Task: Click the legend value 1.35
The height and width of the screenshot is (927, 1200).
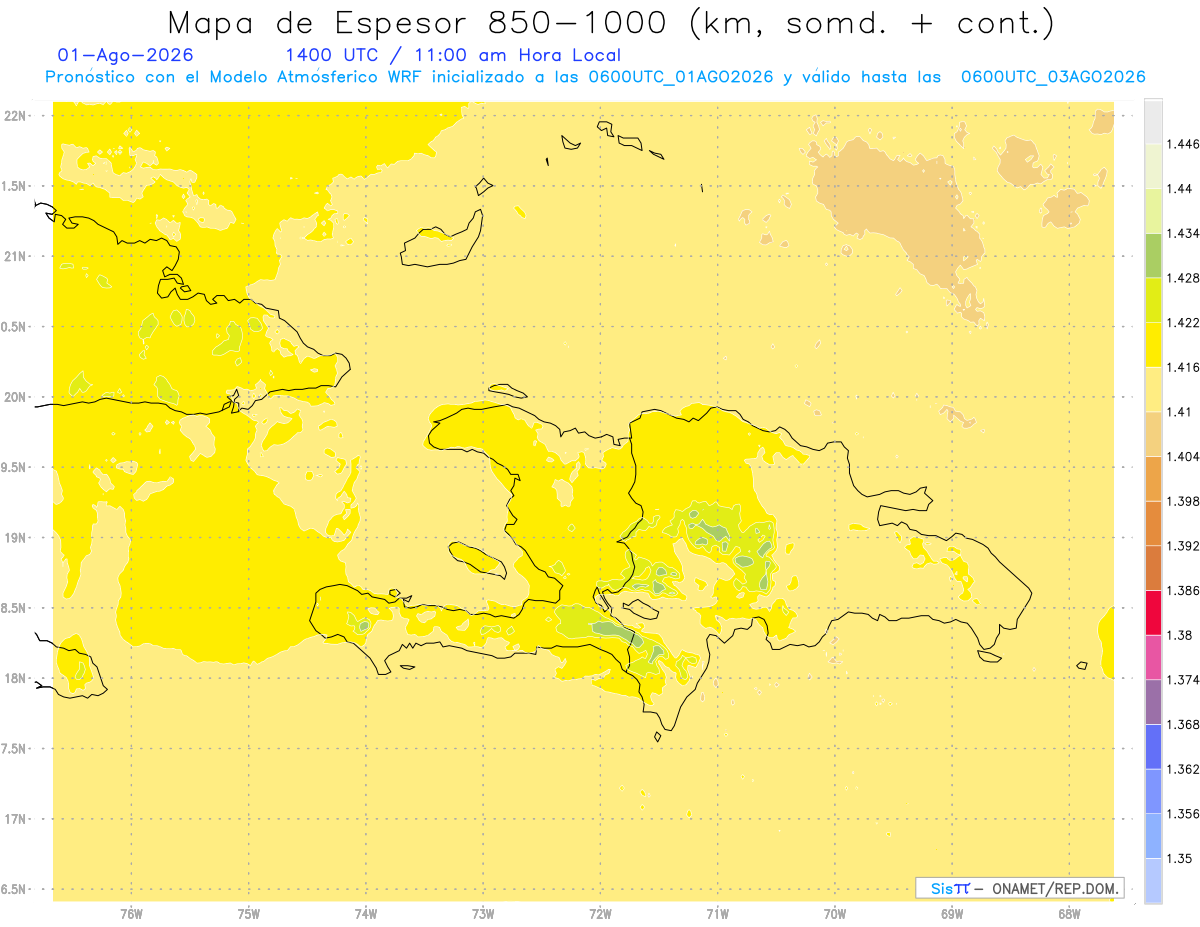Action: [x=1180, y=858]
